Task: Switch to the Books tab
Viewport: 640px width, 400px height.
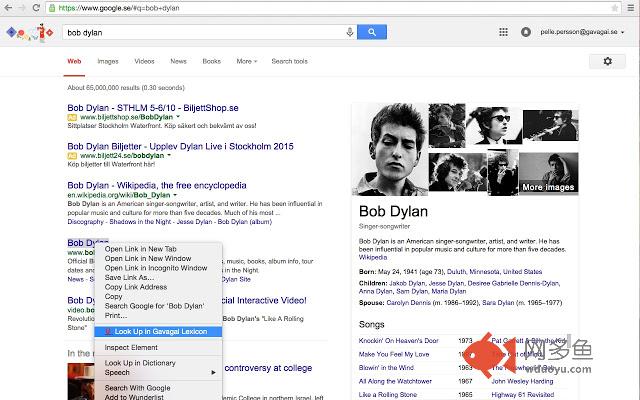Action: (x=211, y=61)
